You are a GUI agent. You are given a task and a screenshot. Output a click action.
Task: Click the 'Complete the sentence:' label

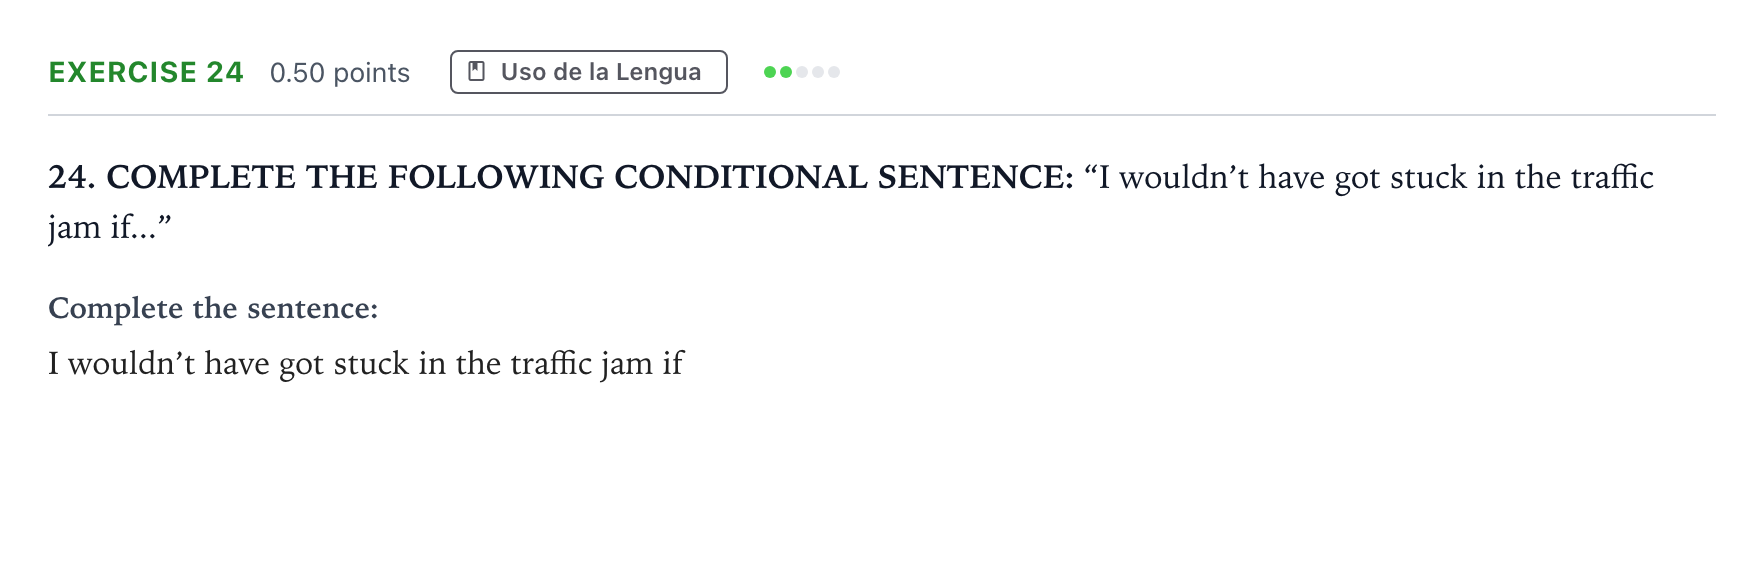coord(213,308)
